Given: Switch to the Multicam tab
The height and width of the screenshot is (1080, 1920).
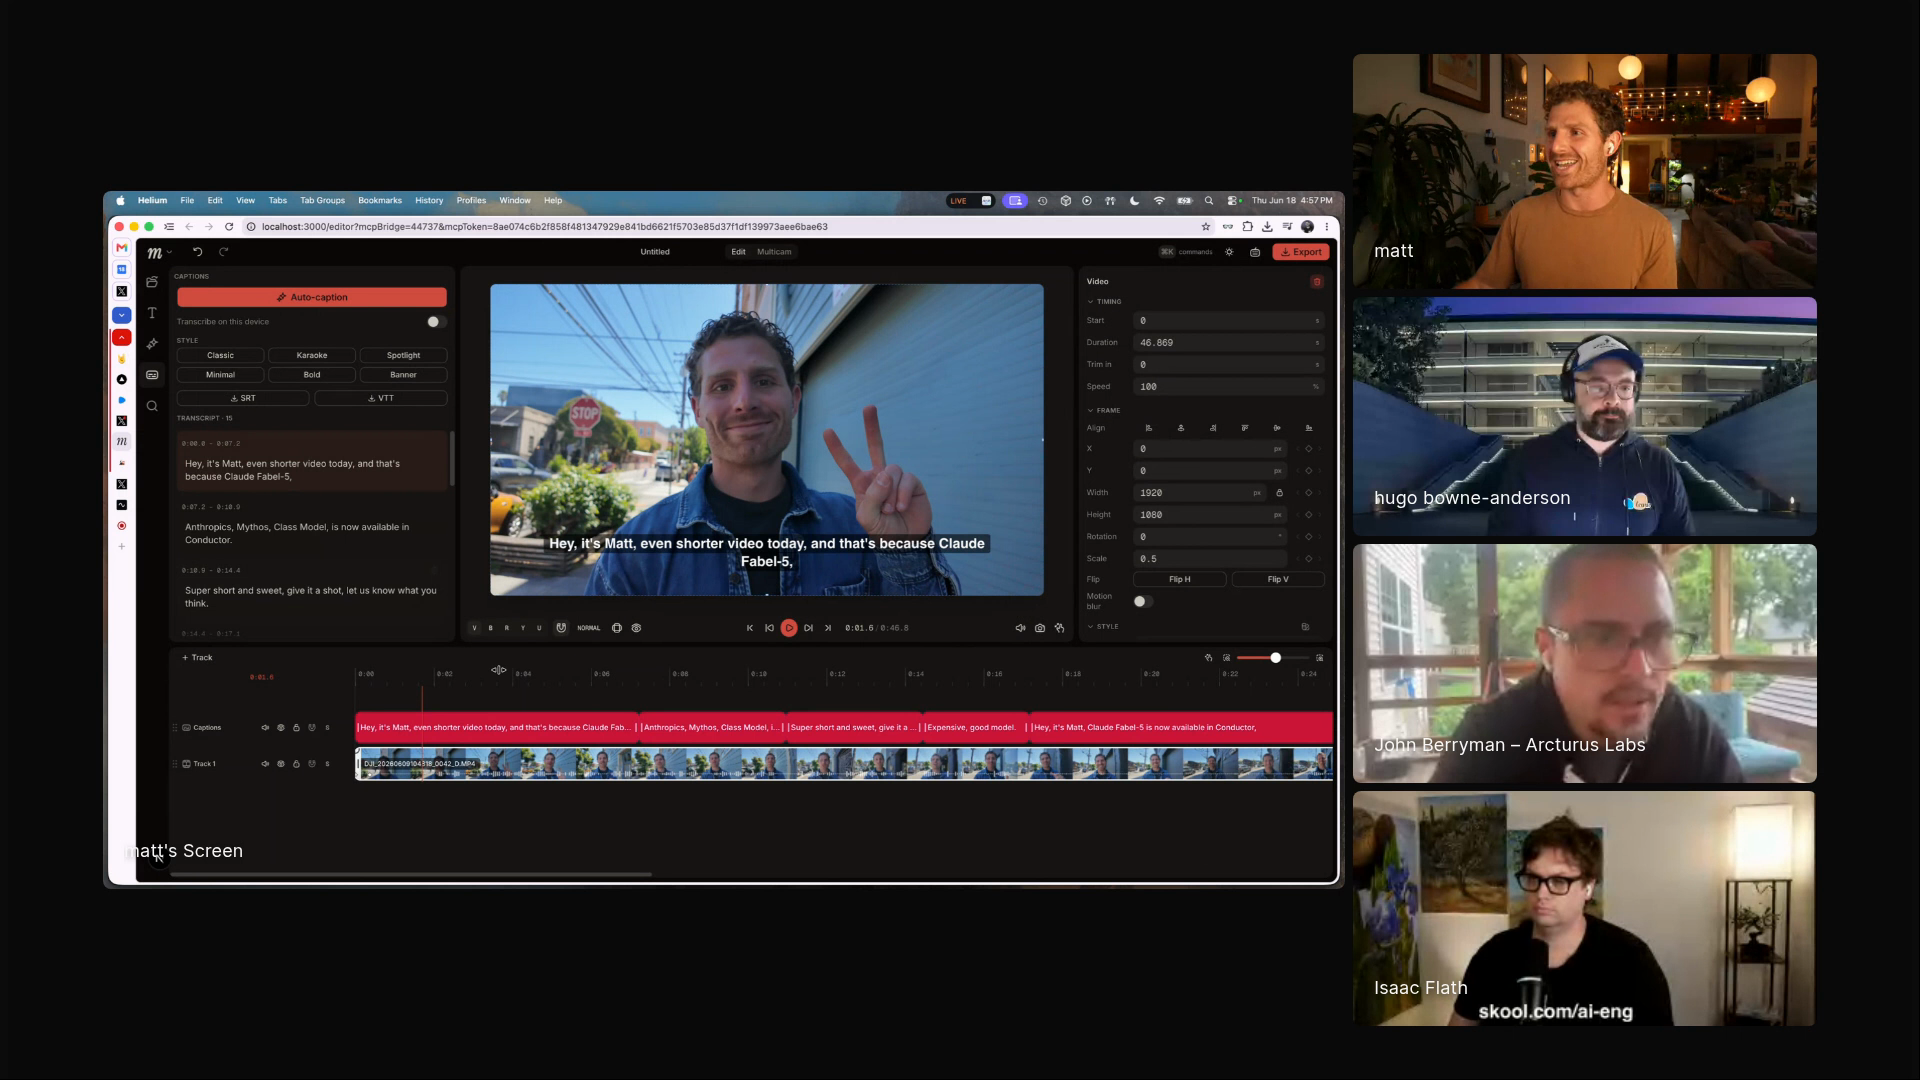Looking at the screenshot, I should point(774,252).
